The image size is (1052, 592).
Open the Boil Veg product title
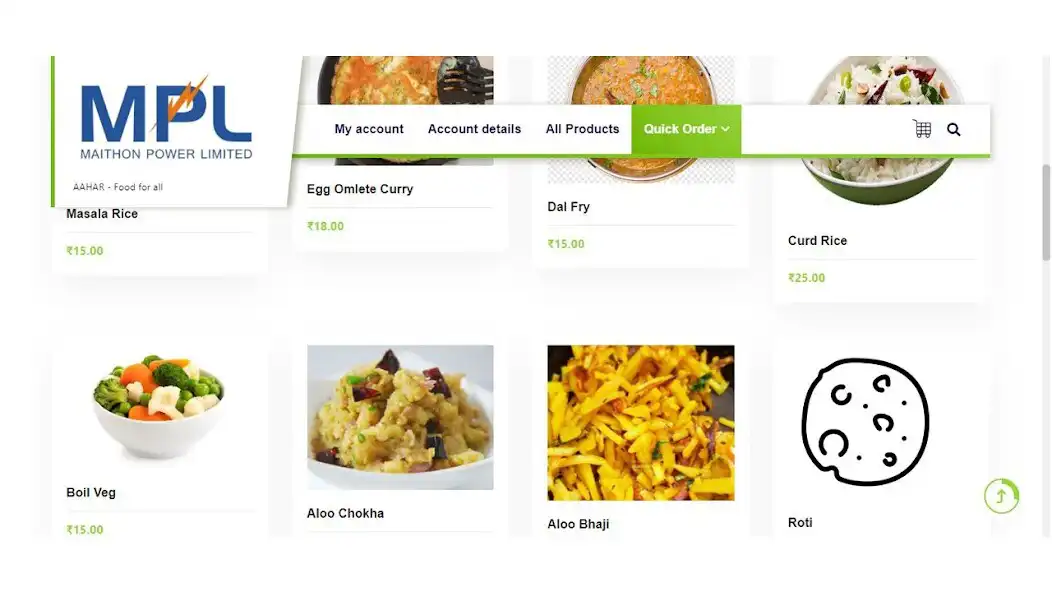pos(91,493)
